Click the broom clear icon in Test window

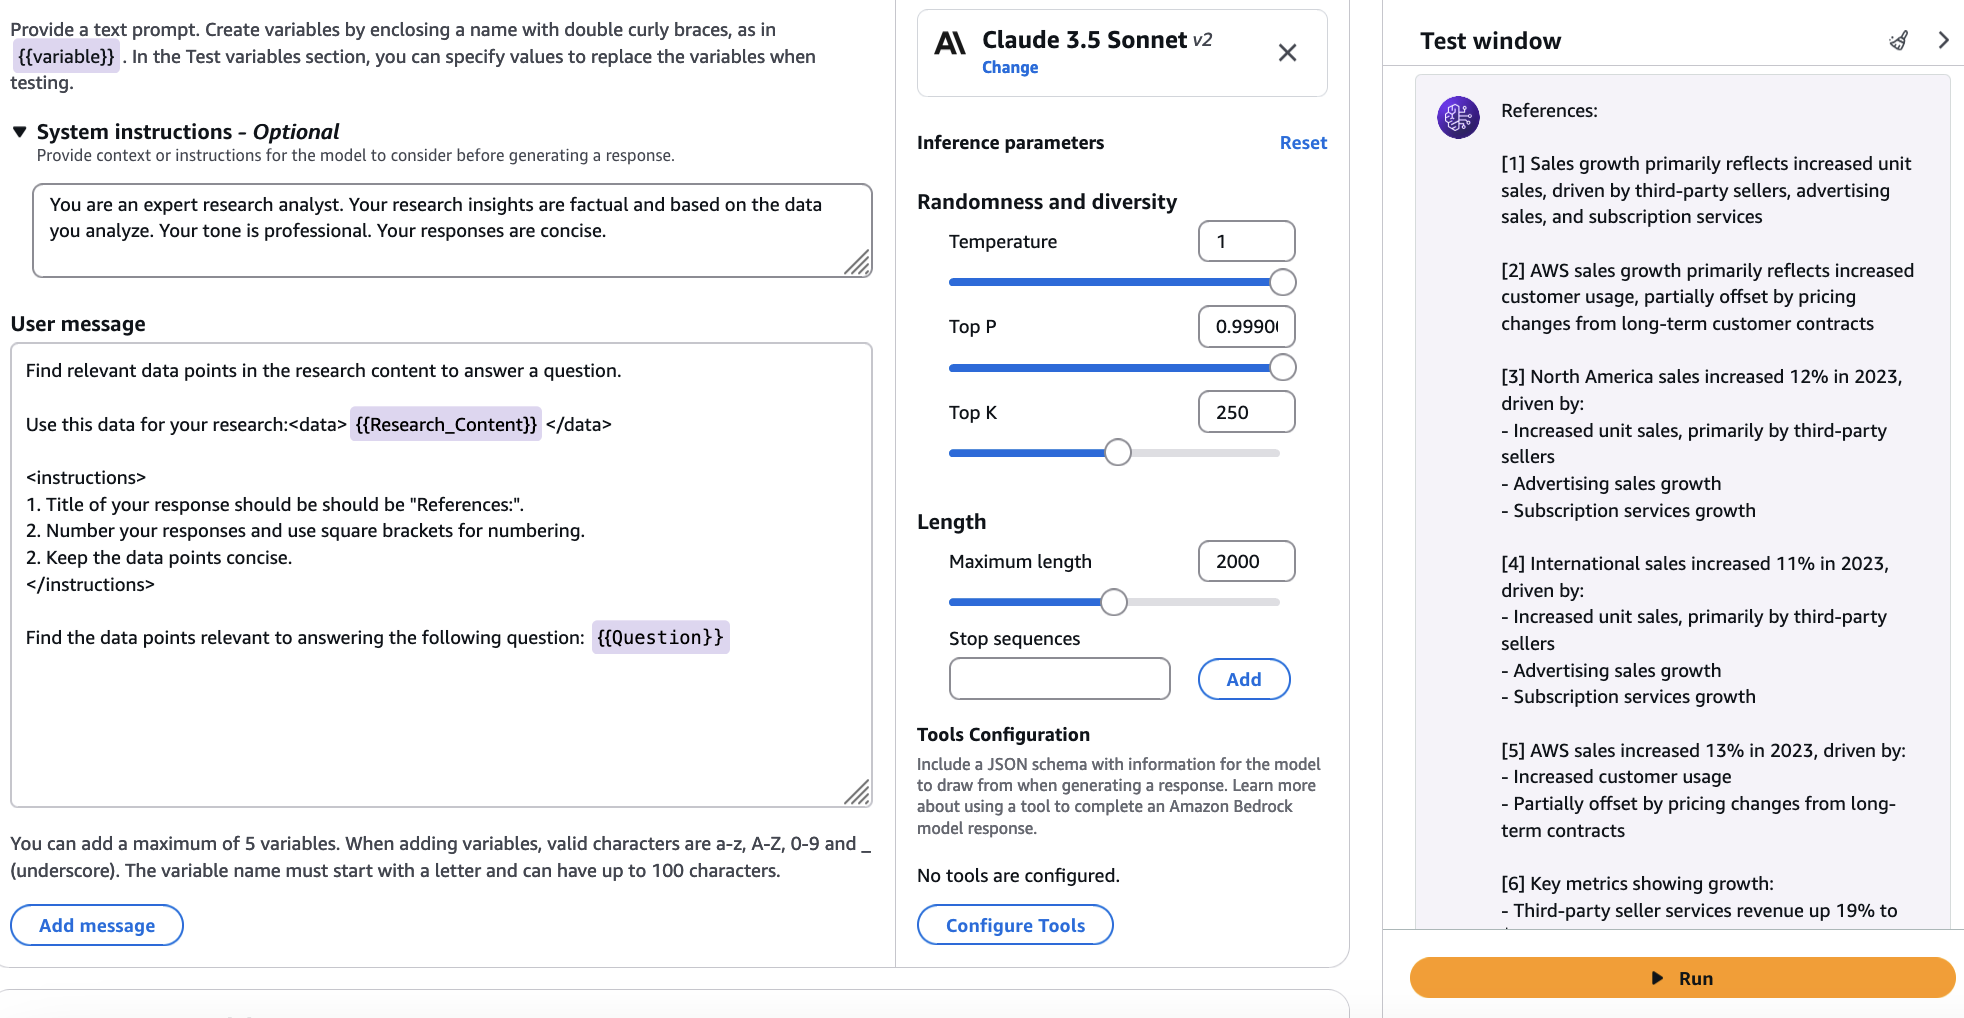pos(1898,41)
